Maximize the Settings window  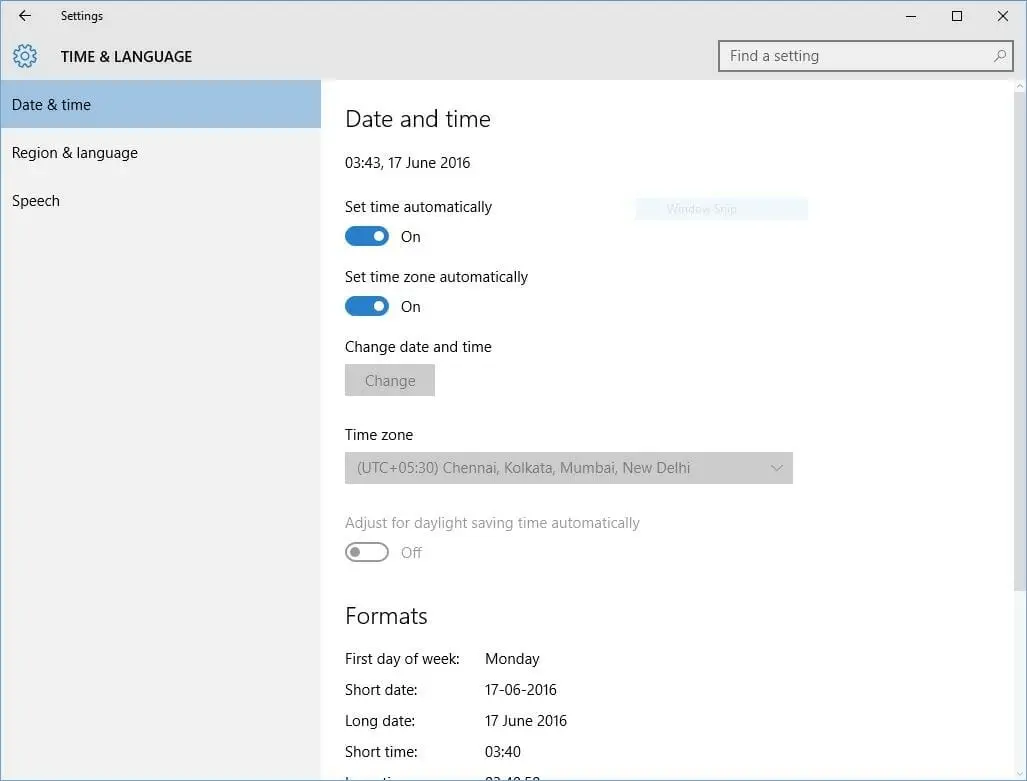957,16
